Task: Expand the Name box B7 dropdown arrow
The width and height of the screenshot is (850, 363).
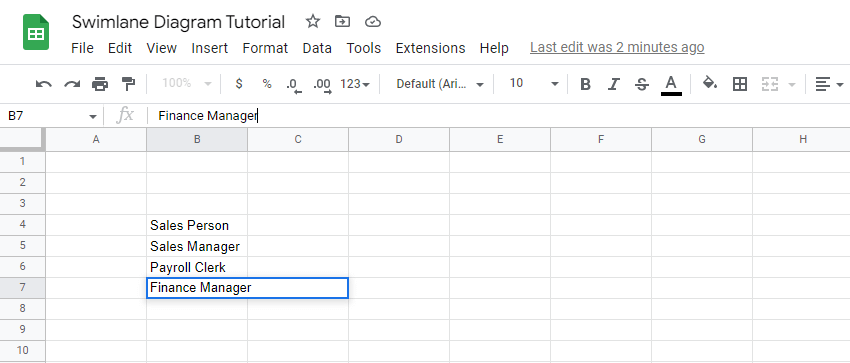Action: tap(93, 116)
